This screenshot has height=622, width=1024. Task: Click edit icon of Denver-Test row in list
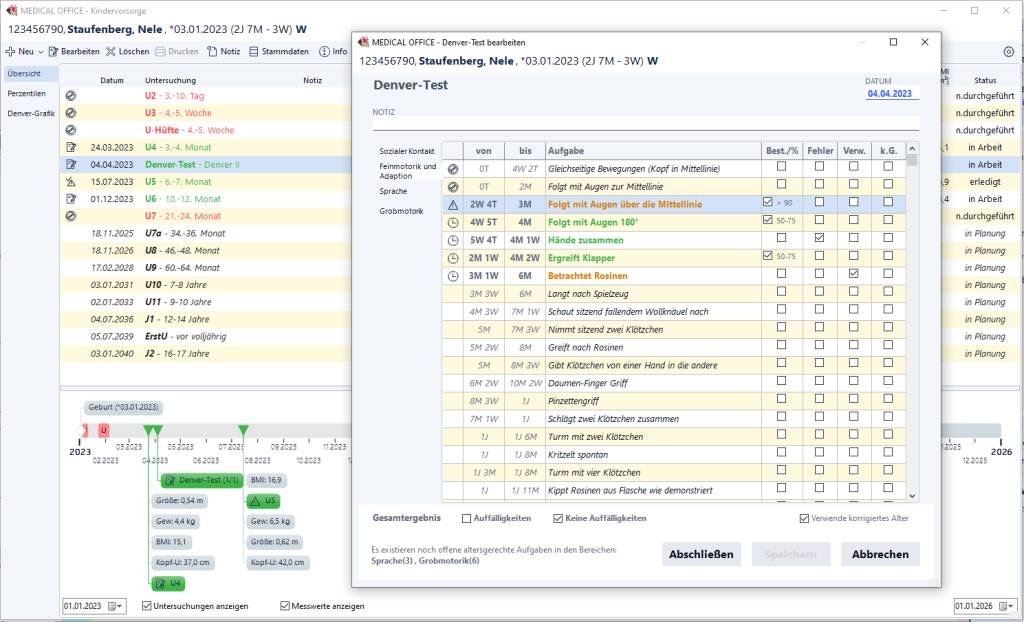[71, 164]
